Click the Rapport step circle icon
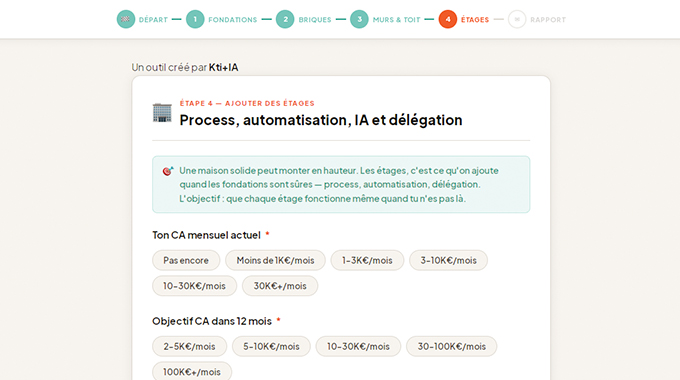 point(517,19)
